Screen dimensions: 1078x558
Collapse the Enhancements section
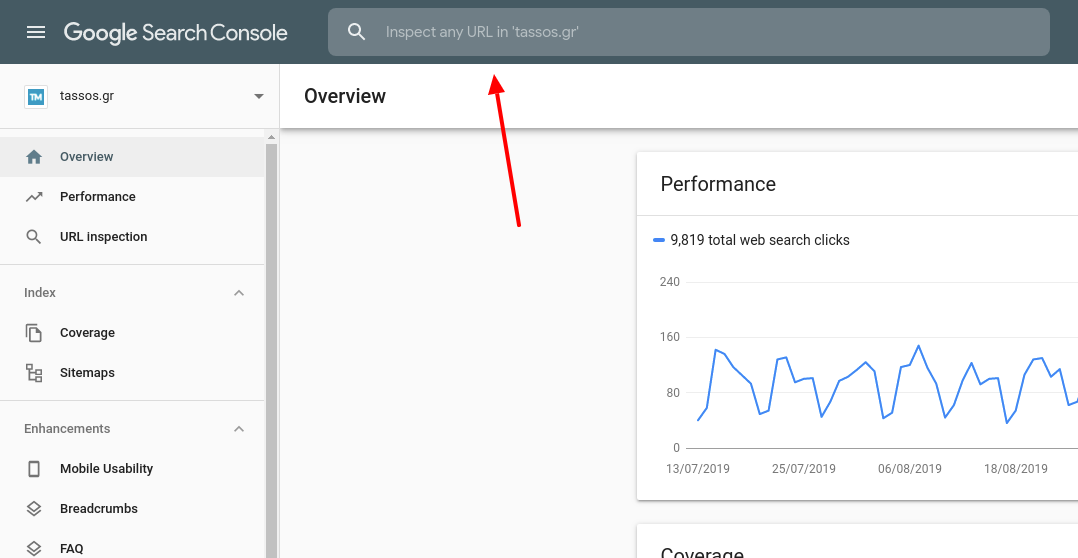[x=239, y=429]
